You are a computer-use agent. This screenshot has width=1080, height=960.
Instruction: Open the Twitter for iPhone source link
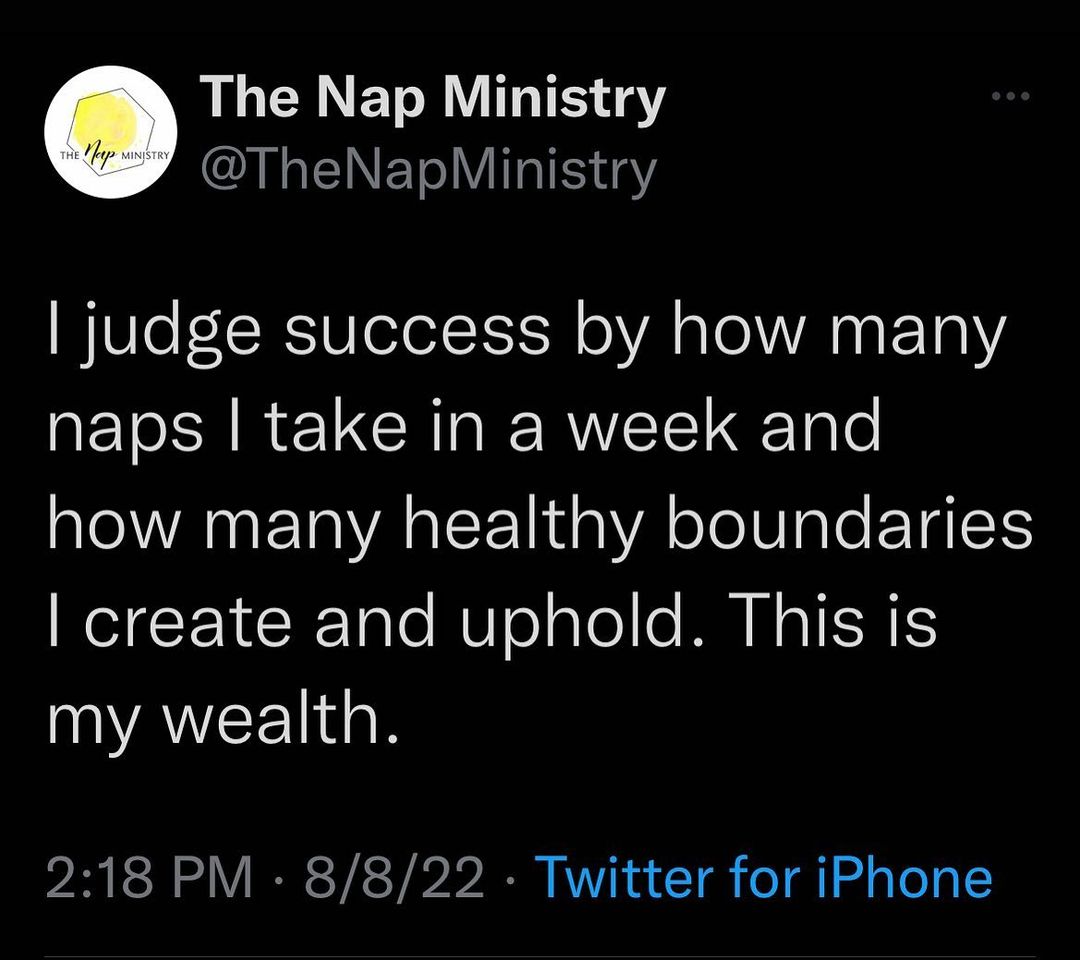[765, 879]
